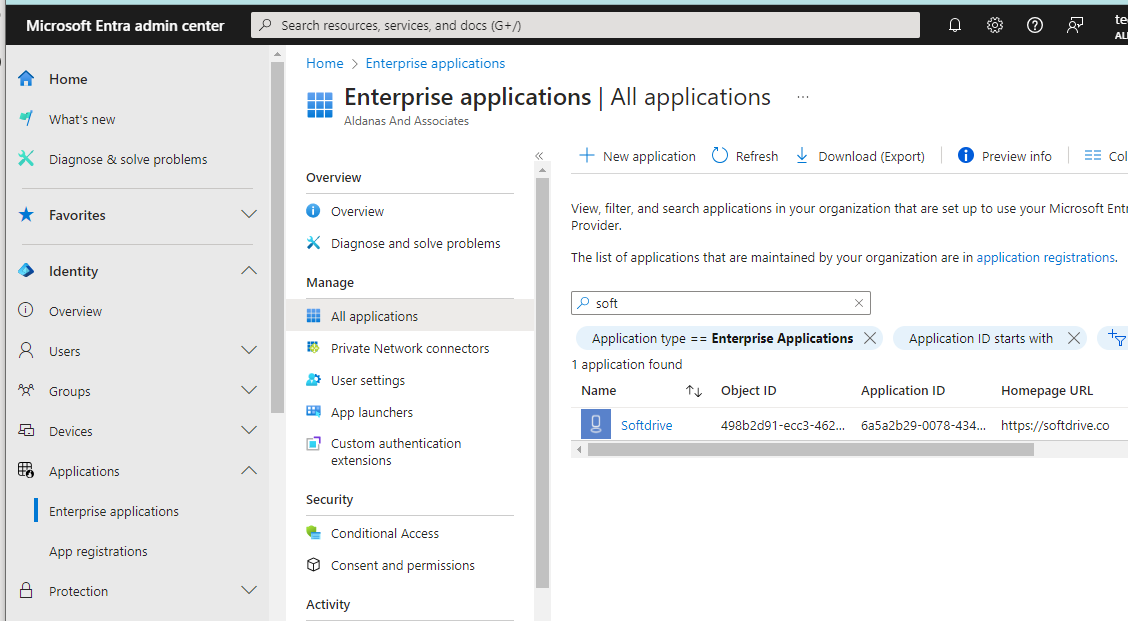Click Preview info button
Viewport: 1128px width, 621px height.
click(x=1005, y=156)
